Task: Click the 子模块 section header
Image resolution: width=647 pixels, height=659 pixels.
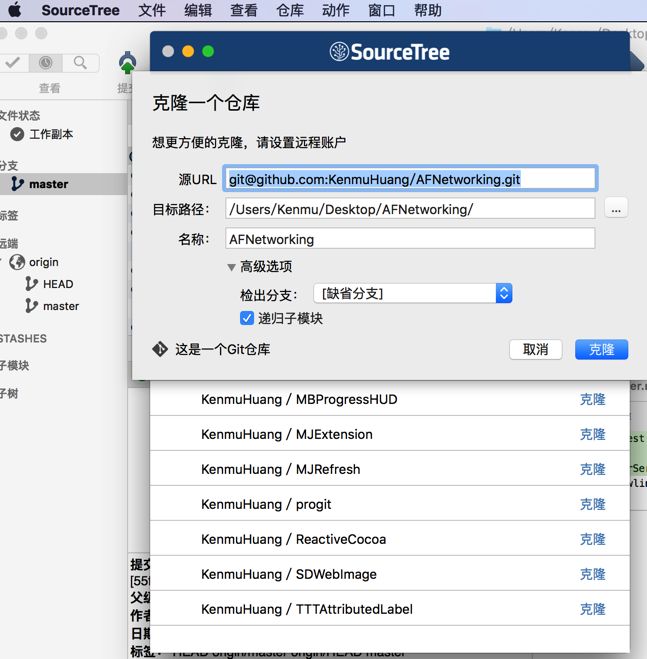Action: pyautogui.click(x=14, y=366)
